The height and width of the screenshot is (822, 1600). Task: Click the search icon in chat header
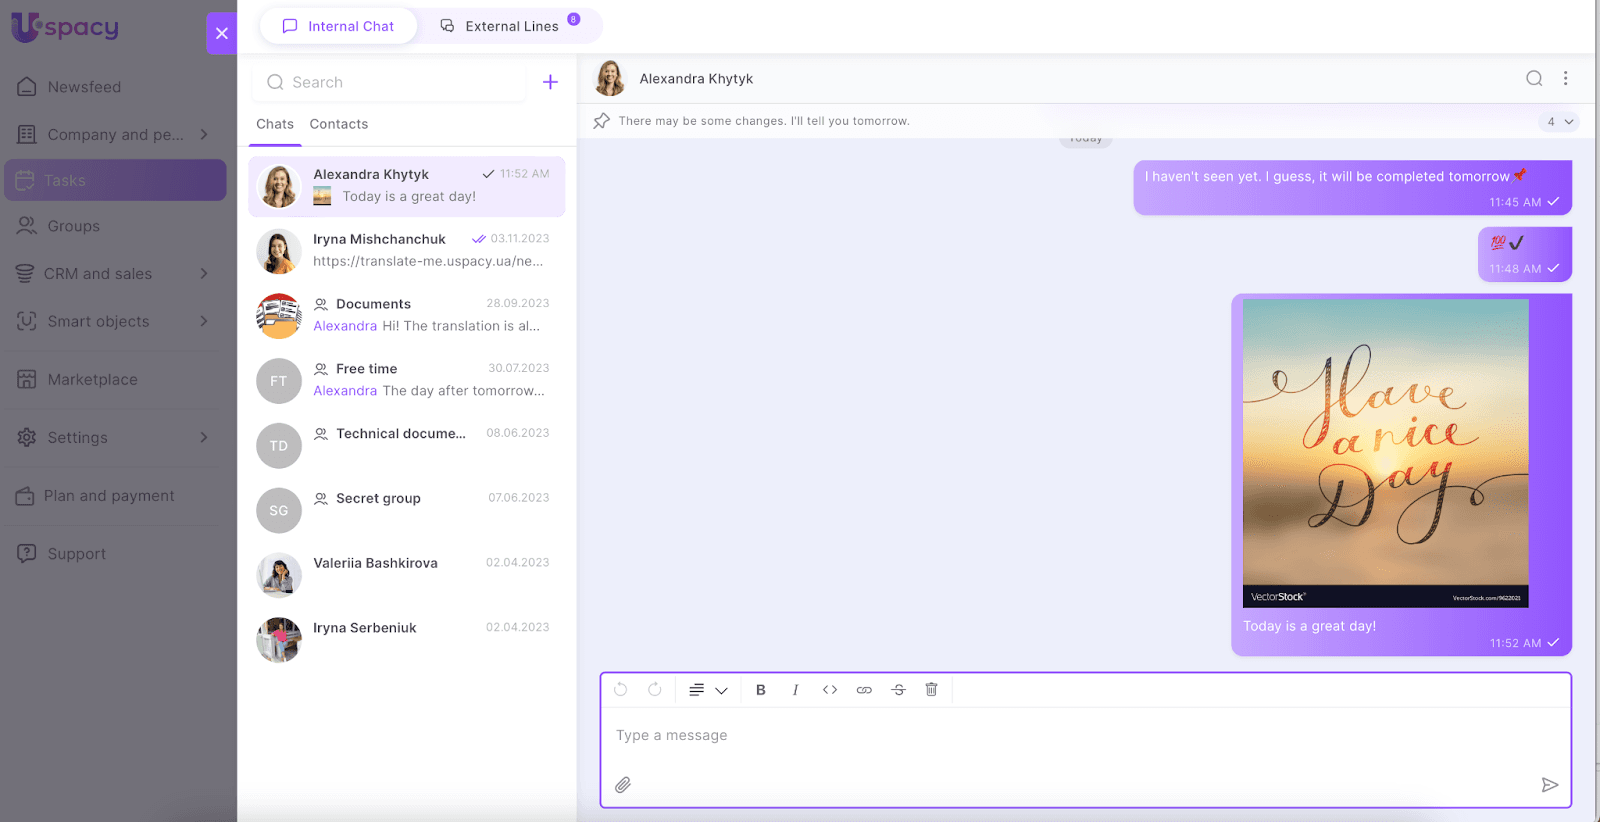pyautogui.click(x=1534, y=79)
